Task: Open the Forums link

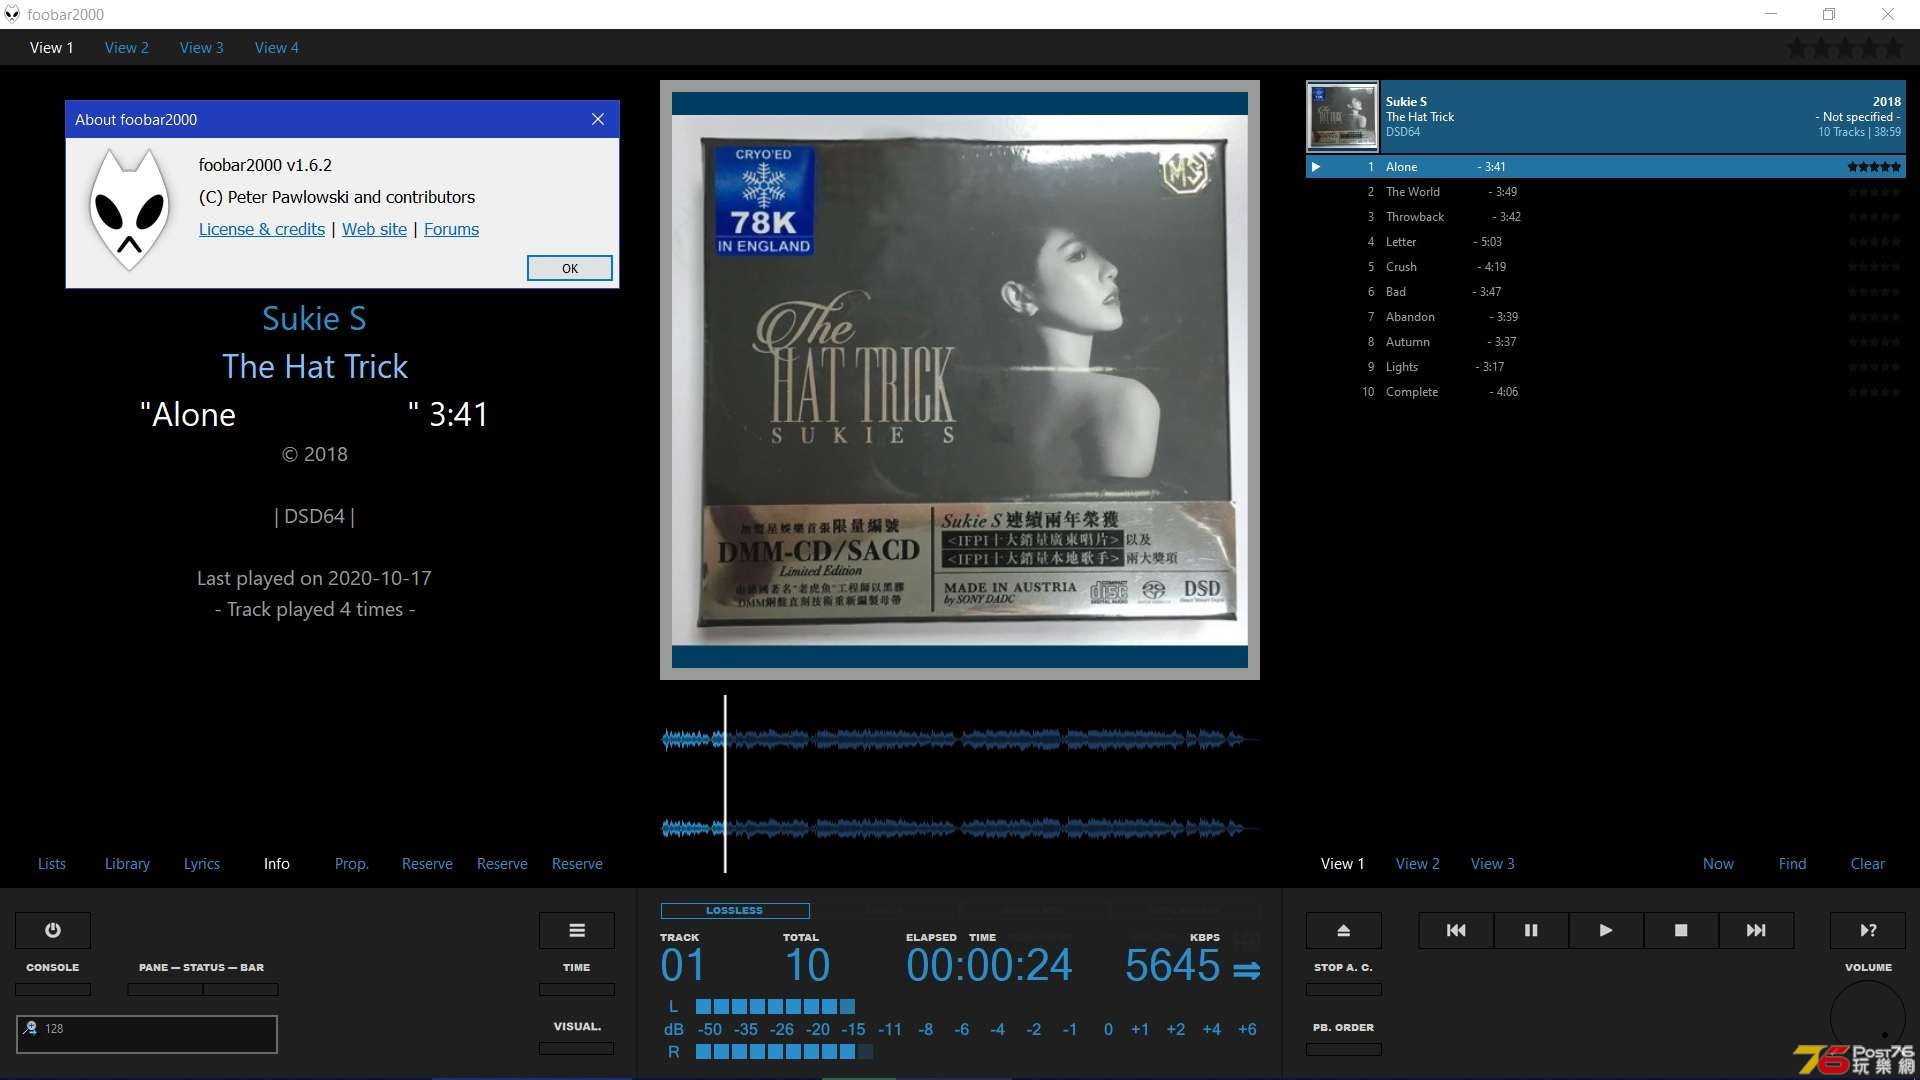Action: (x=451, y=229)
